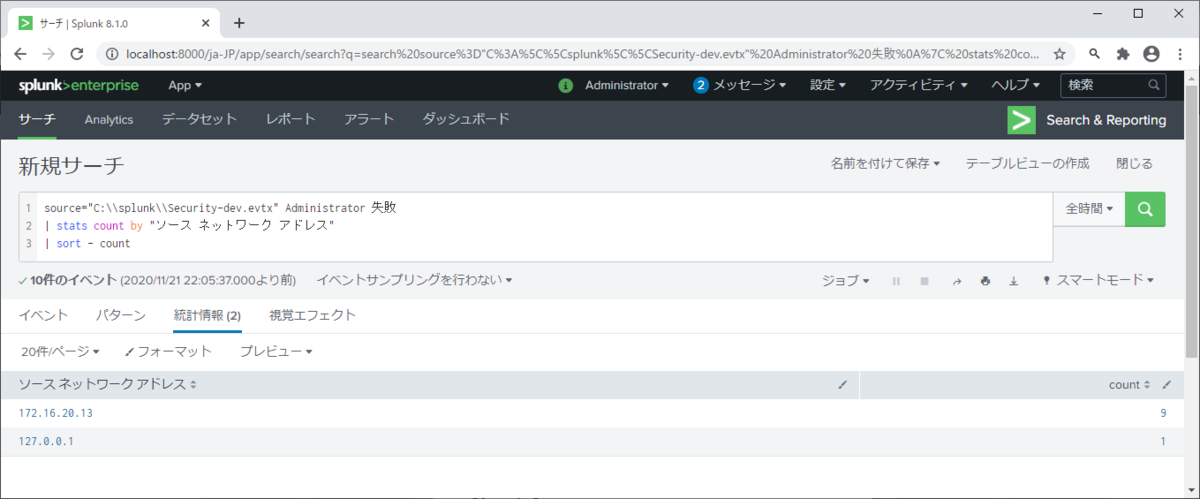Click the 172.16.20.13 address cell

pos(56,413)
